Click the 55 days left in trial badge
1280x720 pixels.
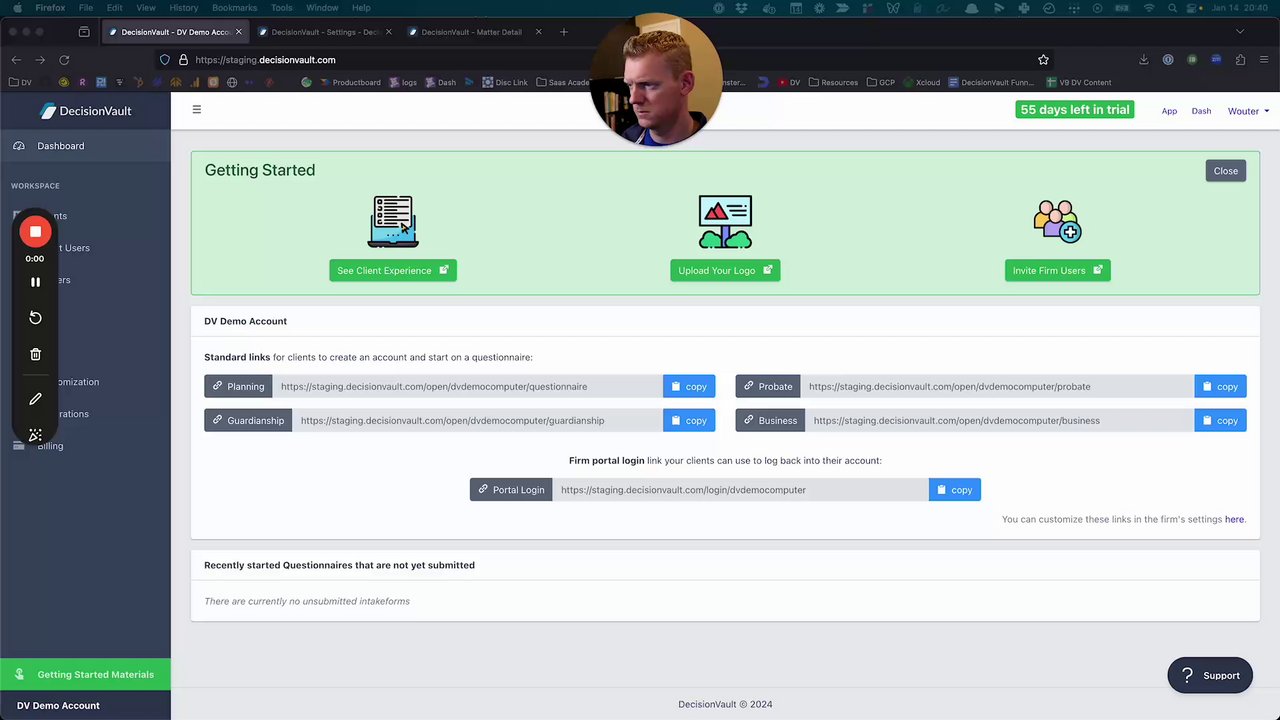[x=1075, y=110]
